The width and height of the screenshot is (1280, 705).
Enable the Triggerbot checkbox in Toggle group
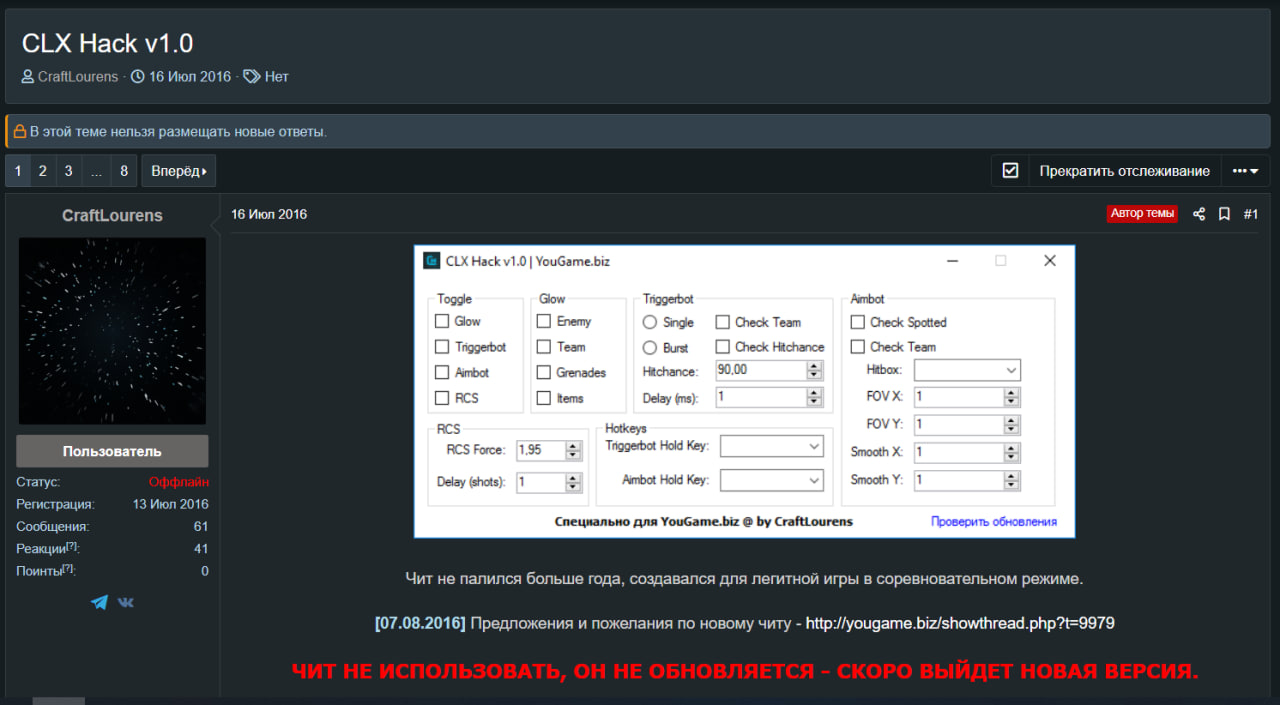coord(442,347)
